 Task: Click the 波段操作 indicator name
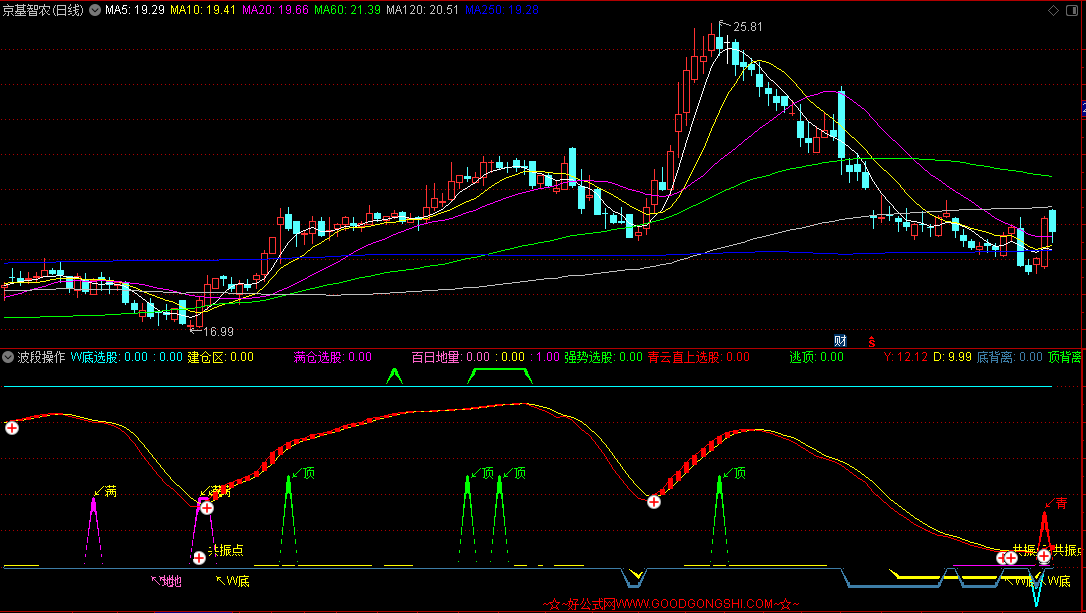click(x=42, y=357)
